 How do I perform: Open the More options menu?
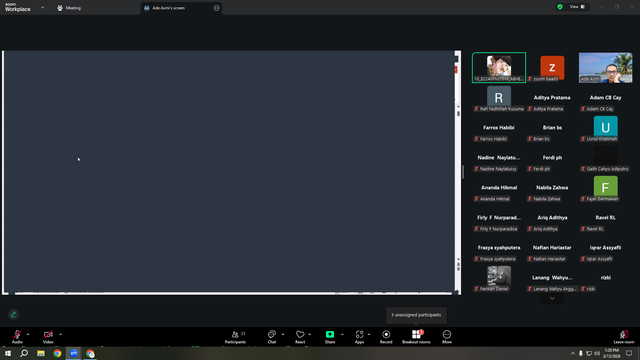pos(447,337)
